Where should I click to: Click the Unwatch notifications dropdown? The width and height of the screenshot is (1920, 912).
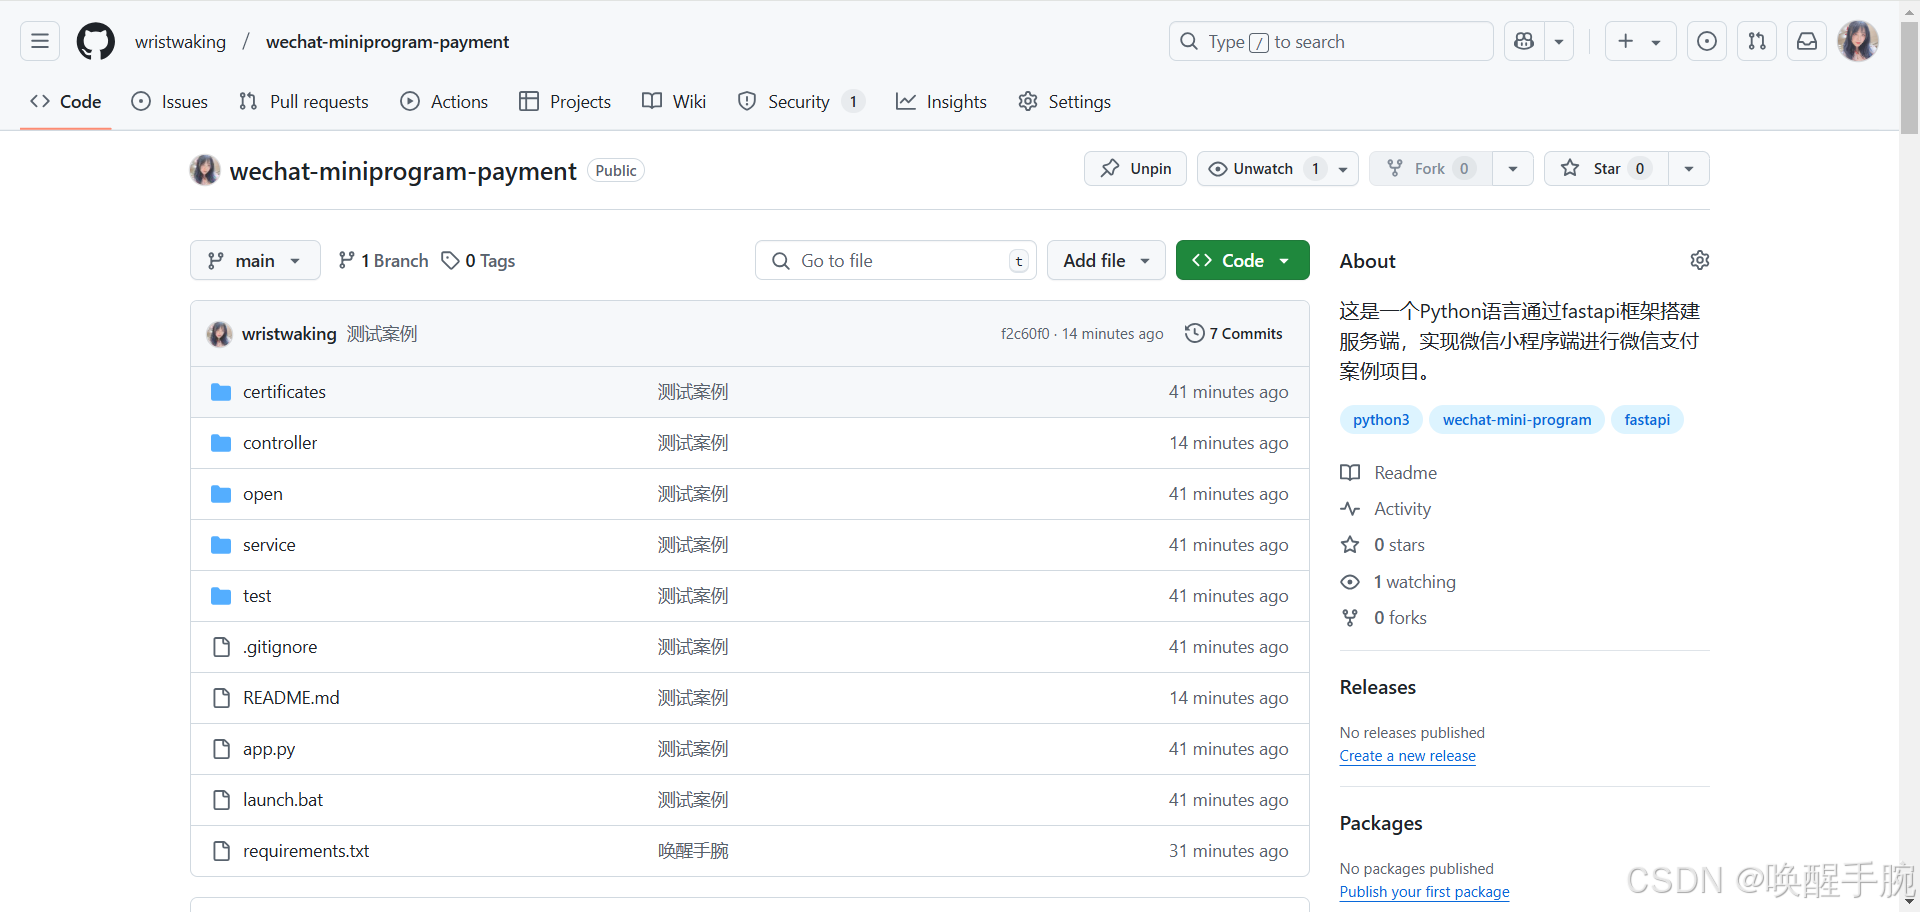(1277, 168)
